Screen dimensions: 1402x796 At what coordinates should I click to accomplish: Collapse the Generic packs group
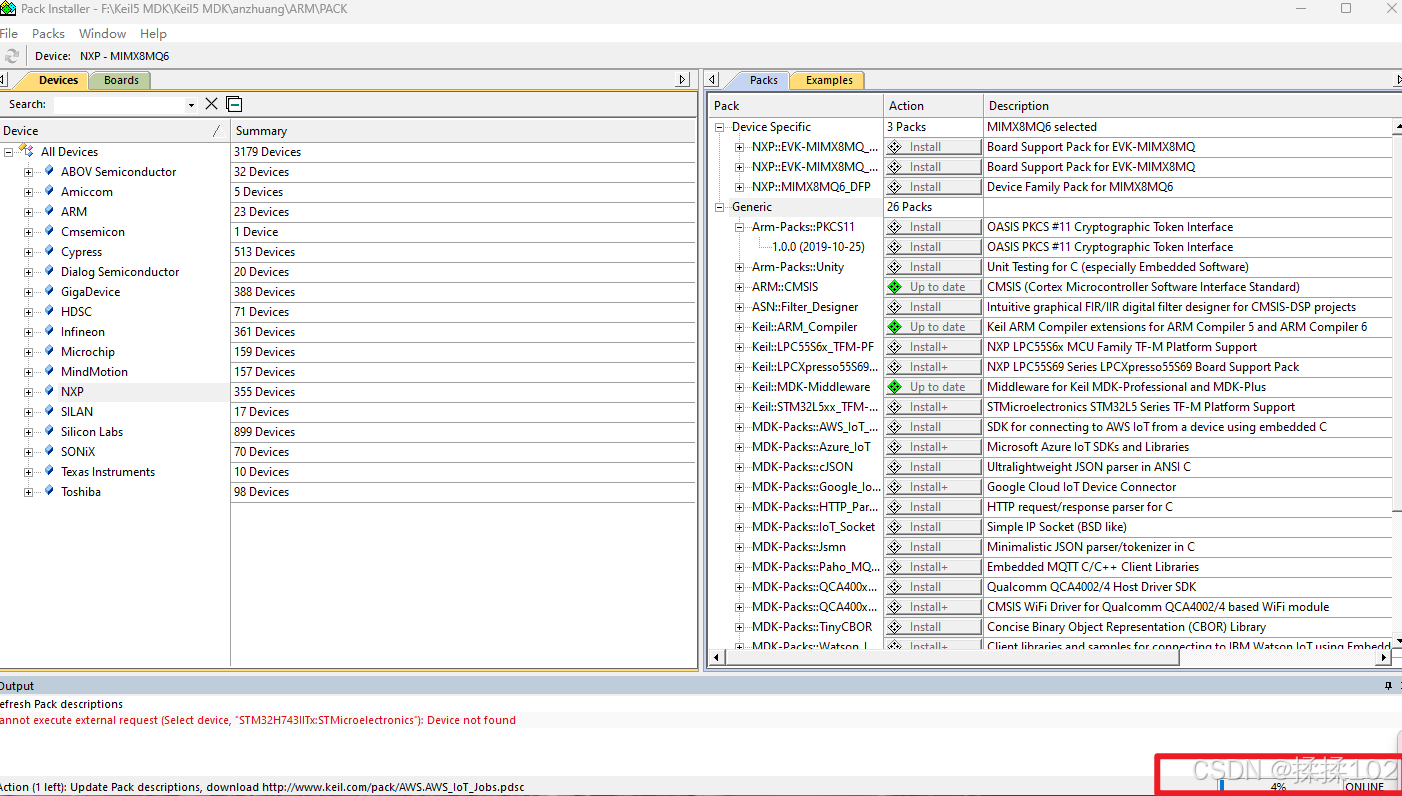pyautogui.click(x=719, y=207)
